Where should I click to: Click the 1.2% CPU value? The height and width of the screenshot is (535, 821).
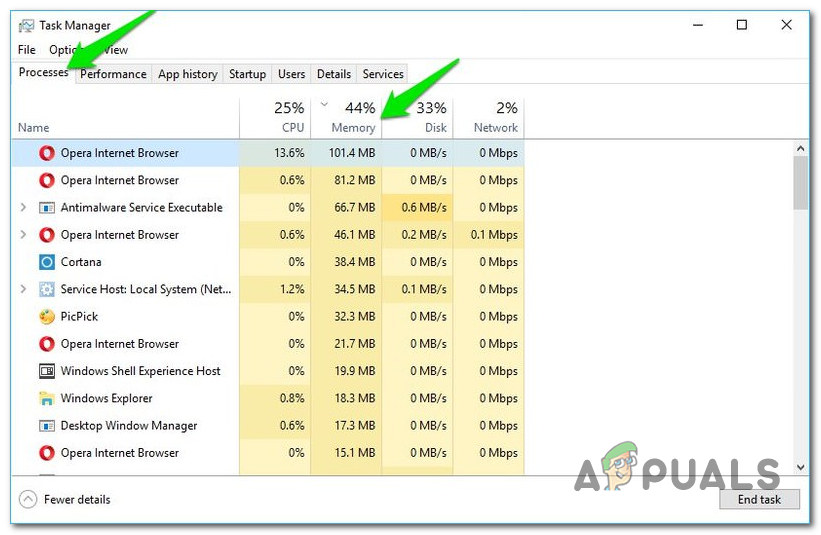(292, 289)
